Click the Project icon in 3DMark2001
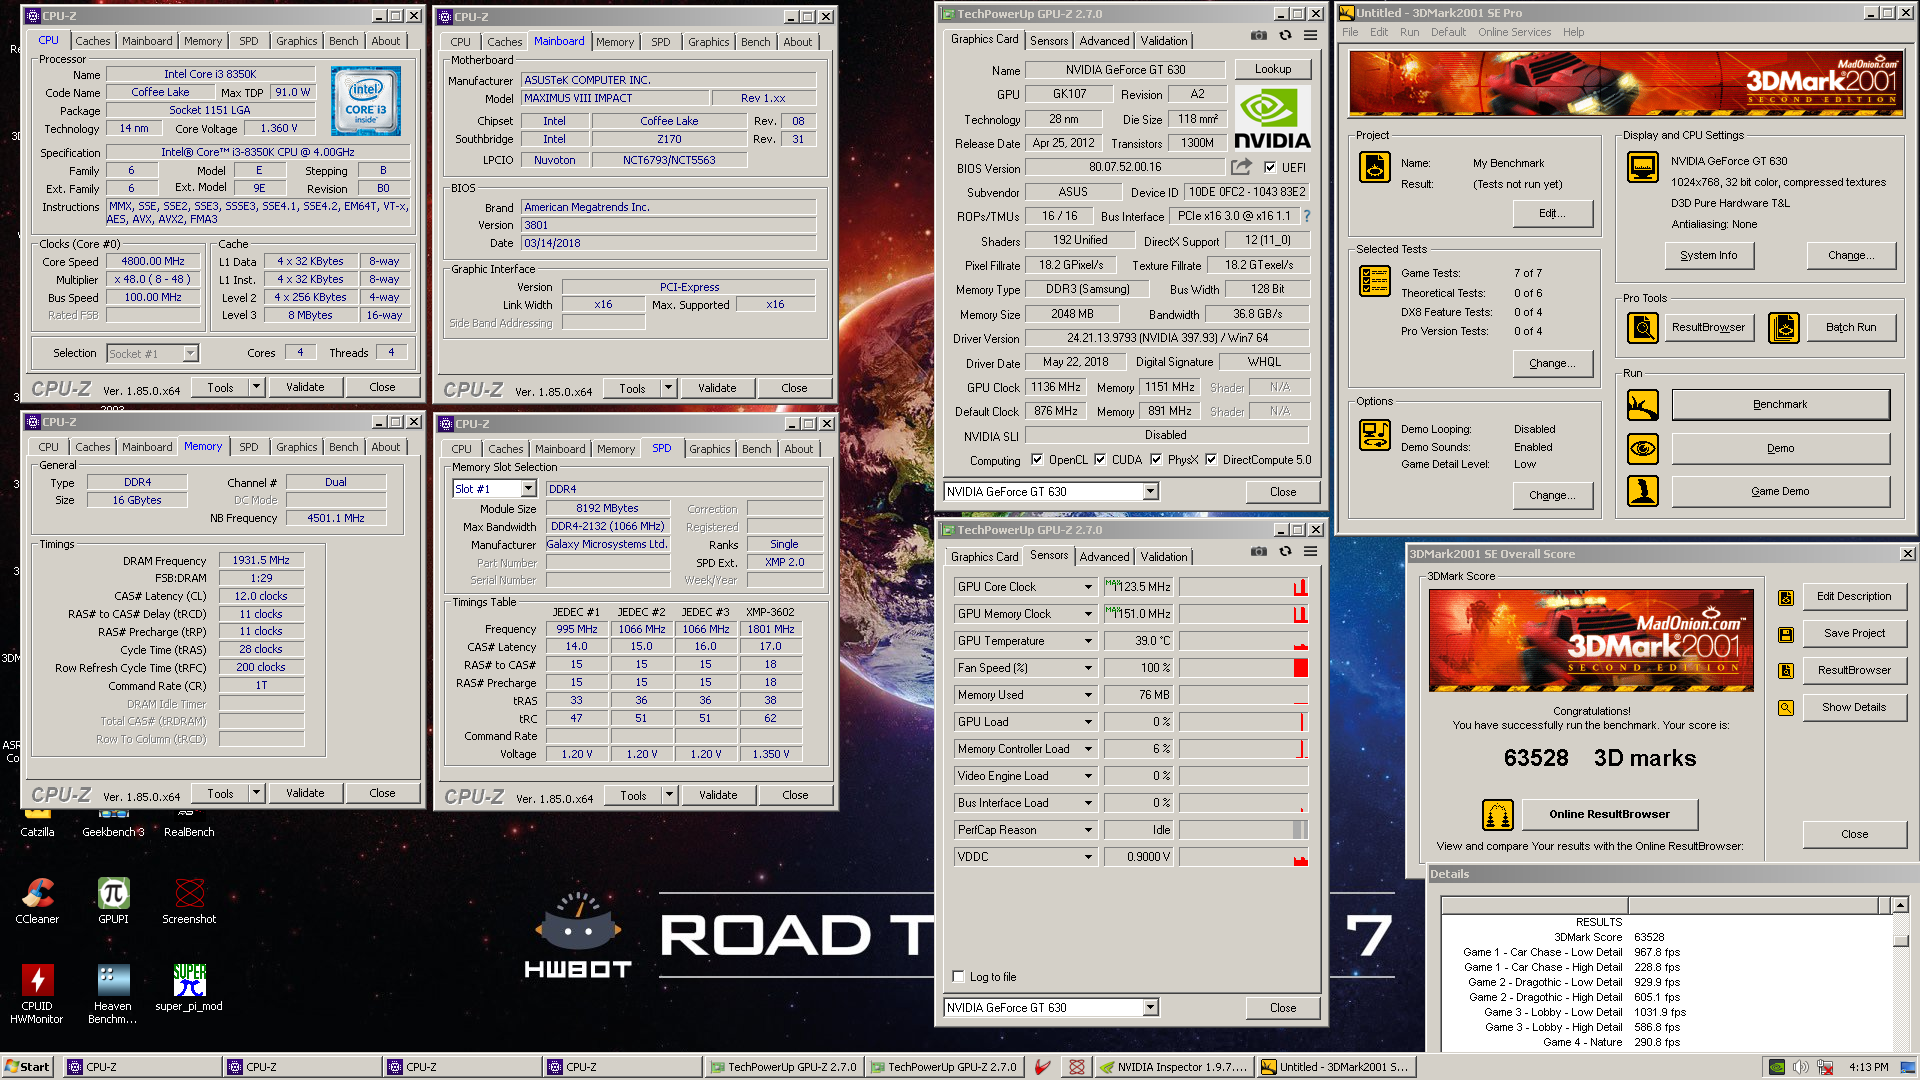Image resolution: width=1920 pixels, height=1080 pixels. click(x=1374, y=167)
